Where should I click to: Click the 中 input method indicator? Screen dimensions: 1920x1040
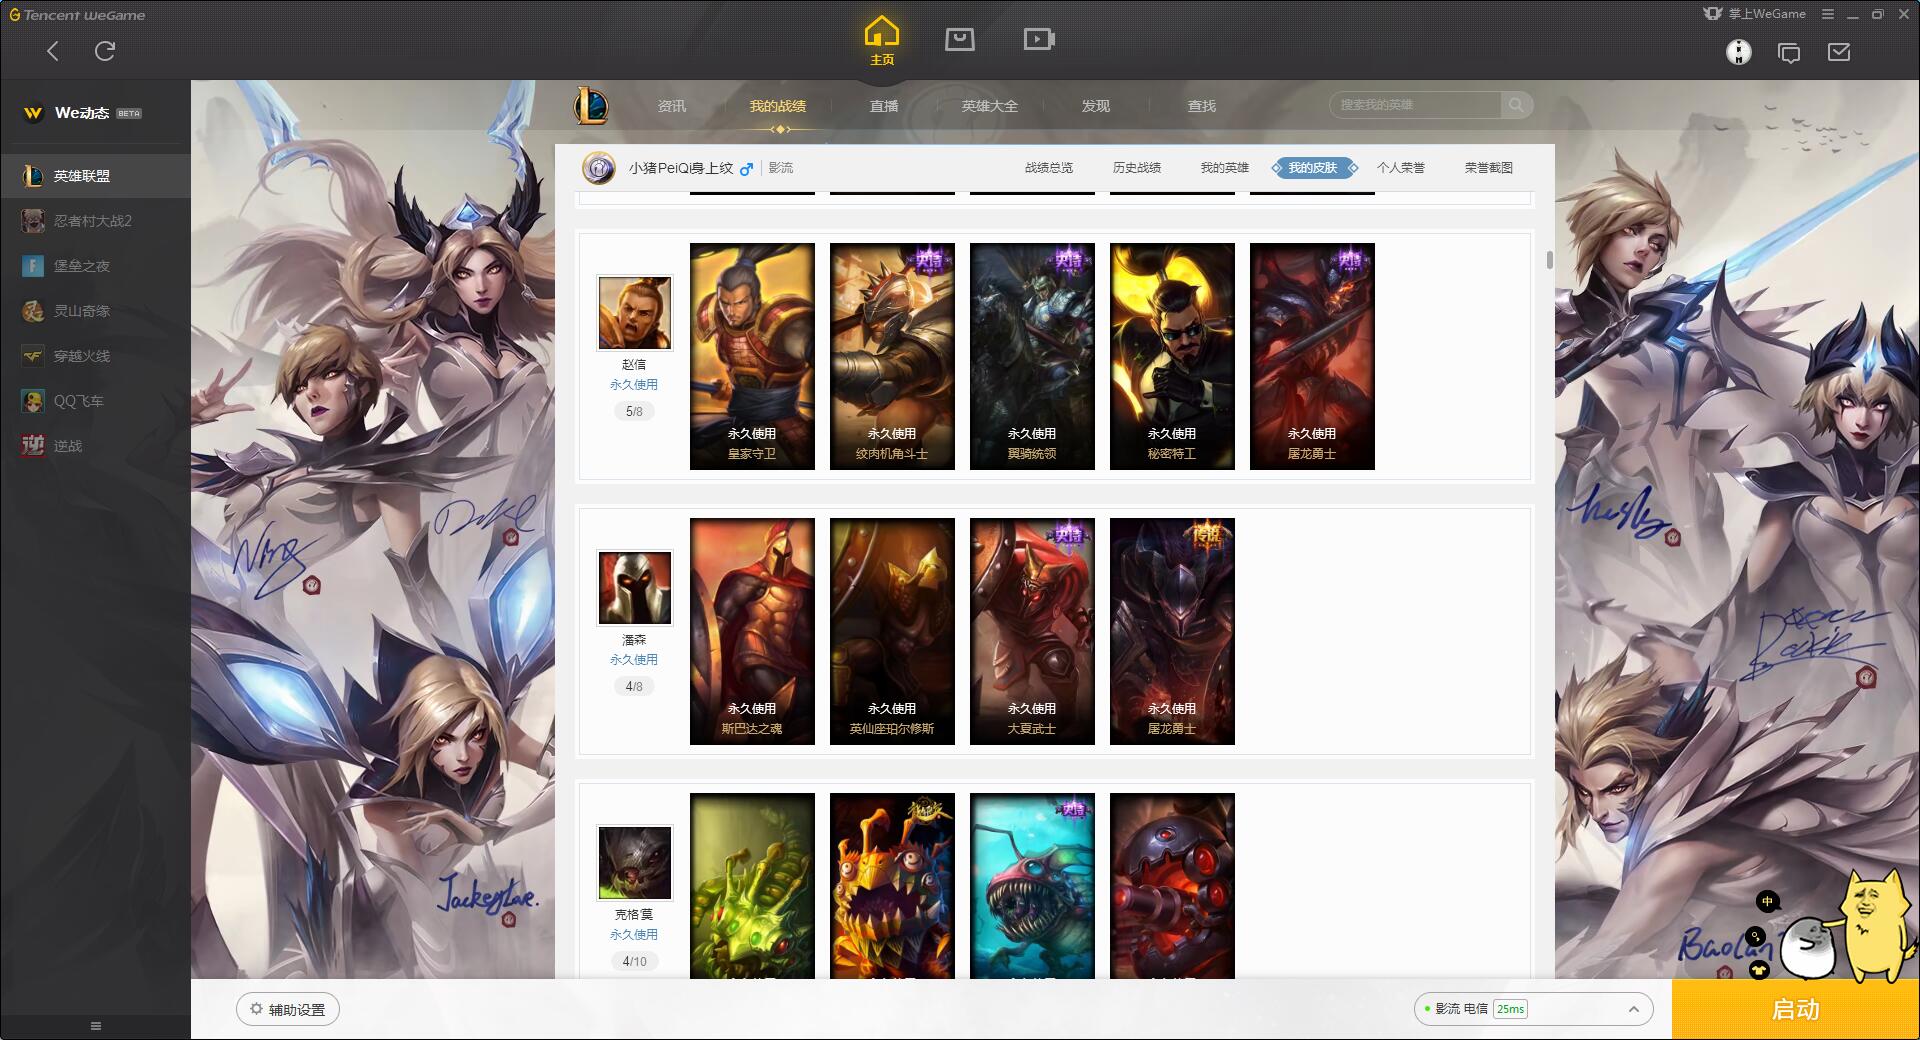click(1767, 901)
